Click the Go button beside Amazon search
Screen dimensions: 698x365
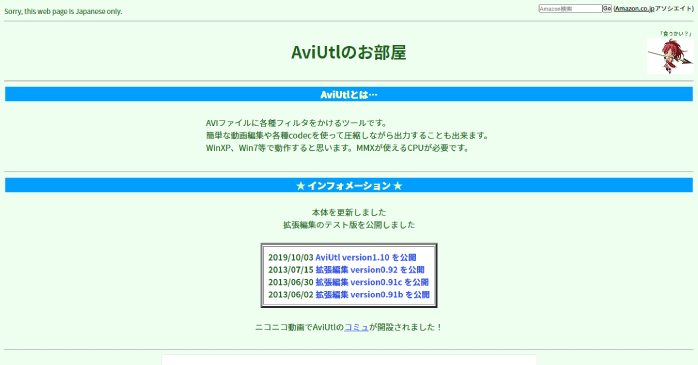click(x=607, y=8)
